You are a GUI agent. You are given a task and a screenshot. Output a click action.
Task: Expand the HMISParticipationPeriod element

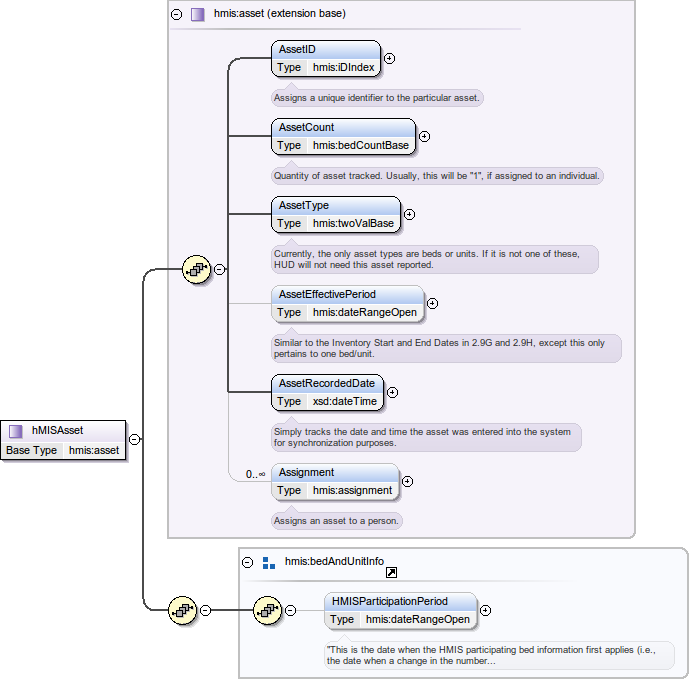point(485,610)
